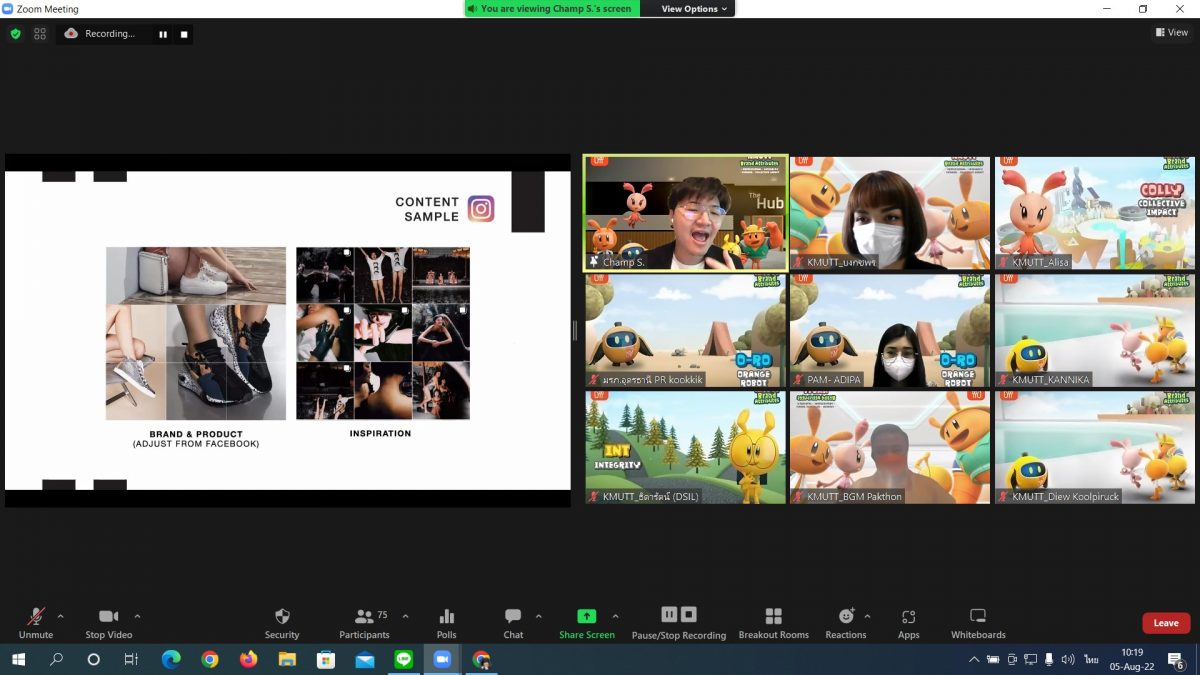1200x675 pixels.
Task: Switch to the Zoom taskbar icon
Action: click(x=442, y=660)
